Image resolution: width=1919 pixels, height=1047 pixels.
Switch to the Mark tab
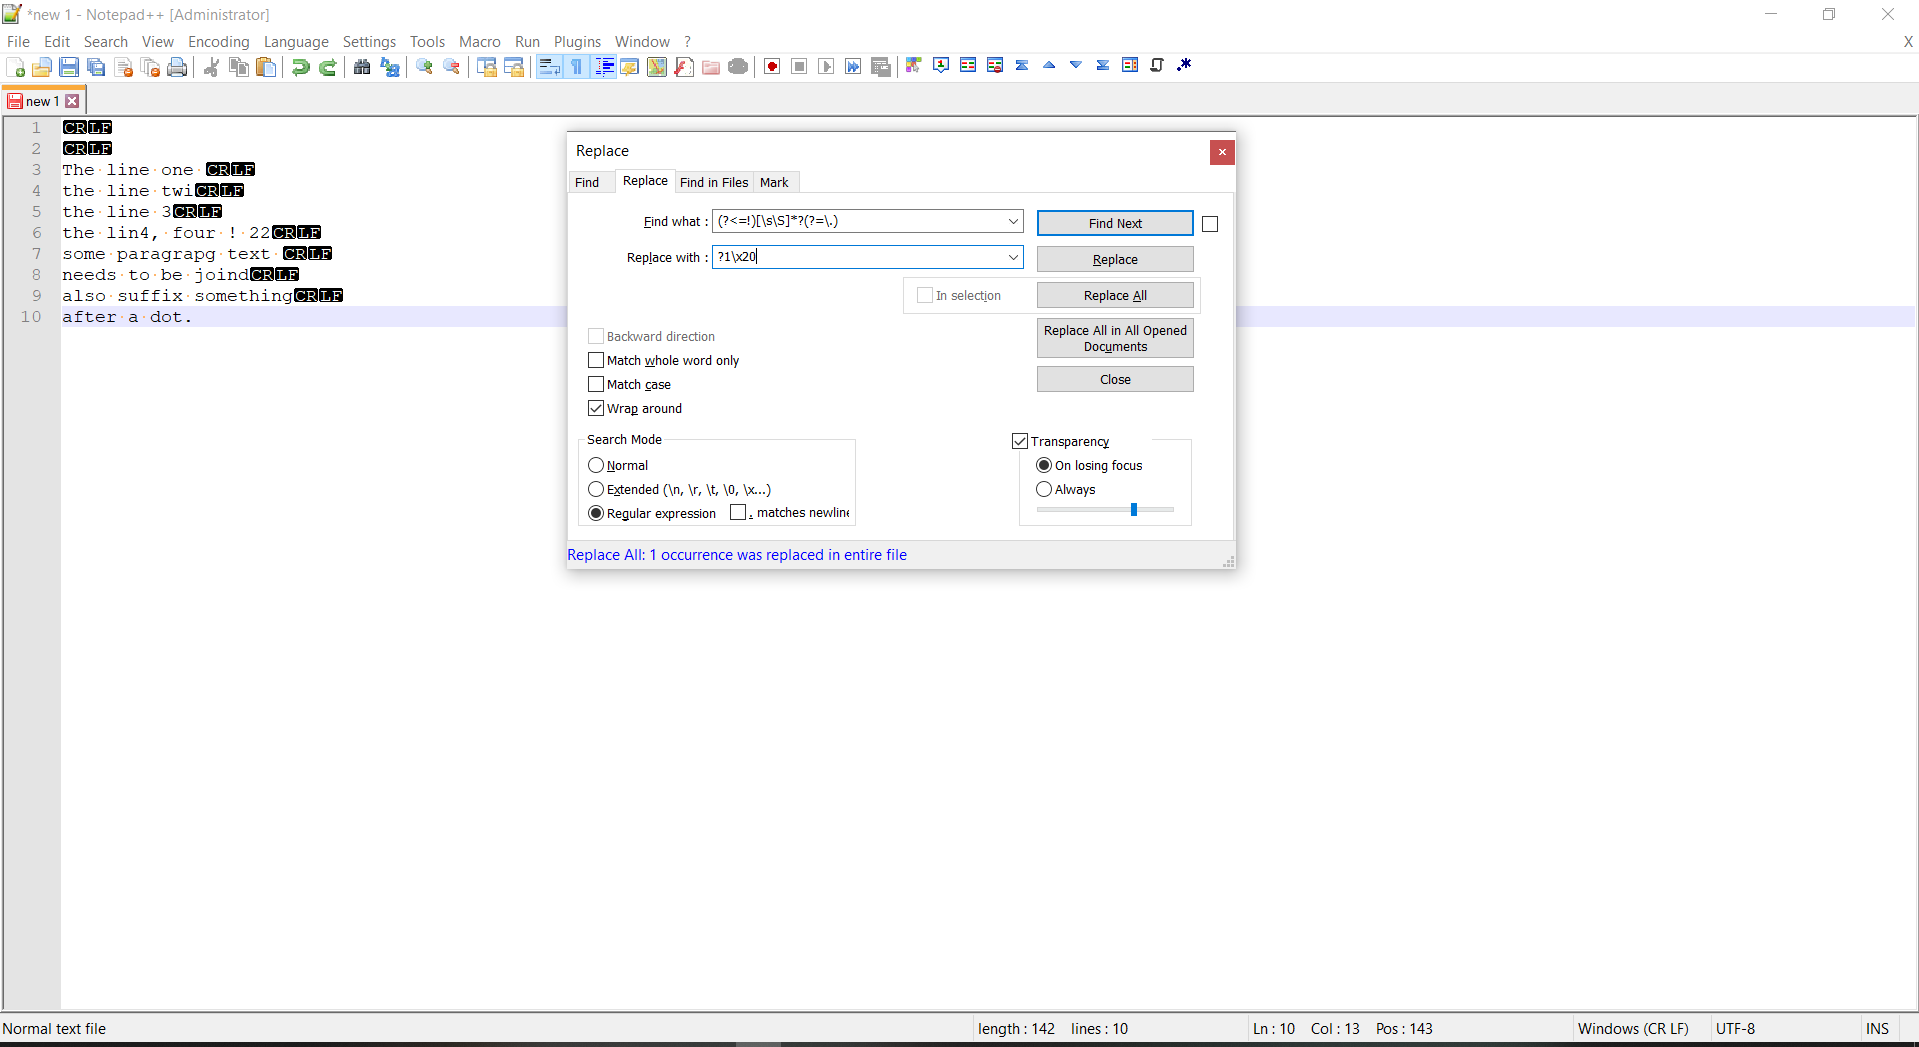[x=774, y=182]
